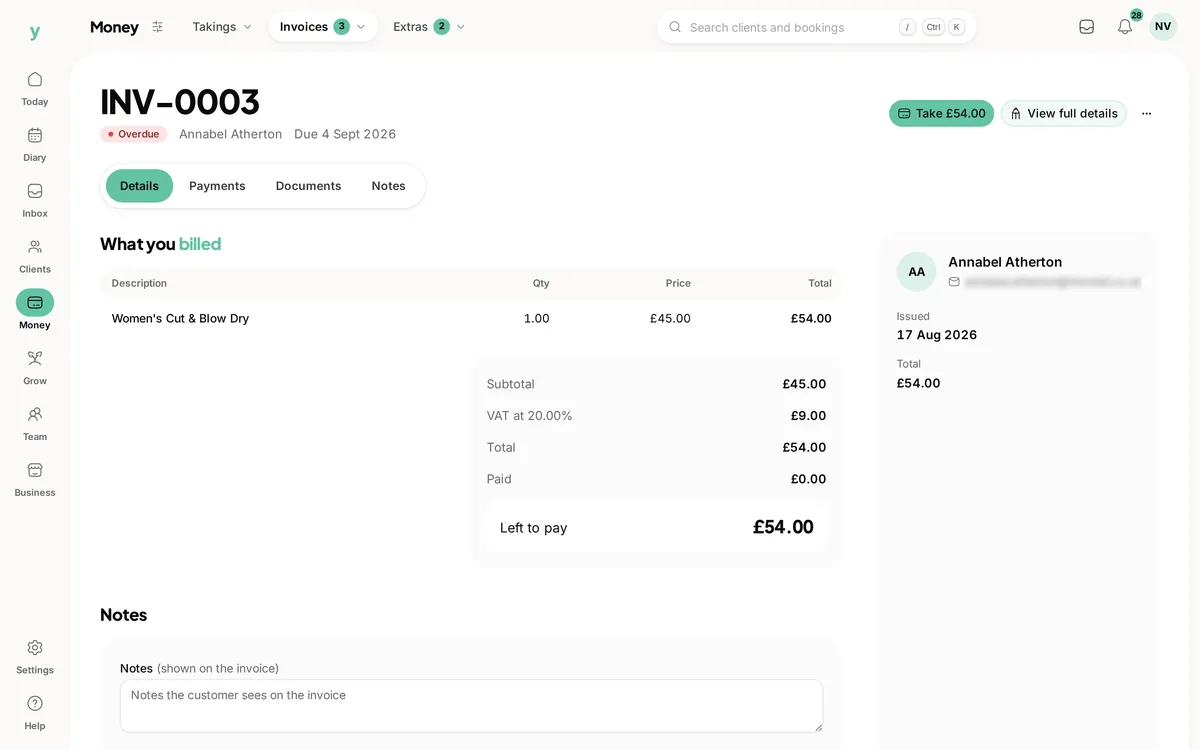Switch to the Notes tab
The width and height of the screenshot is (1200, 750).
click(x=388, y=186)
